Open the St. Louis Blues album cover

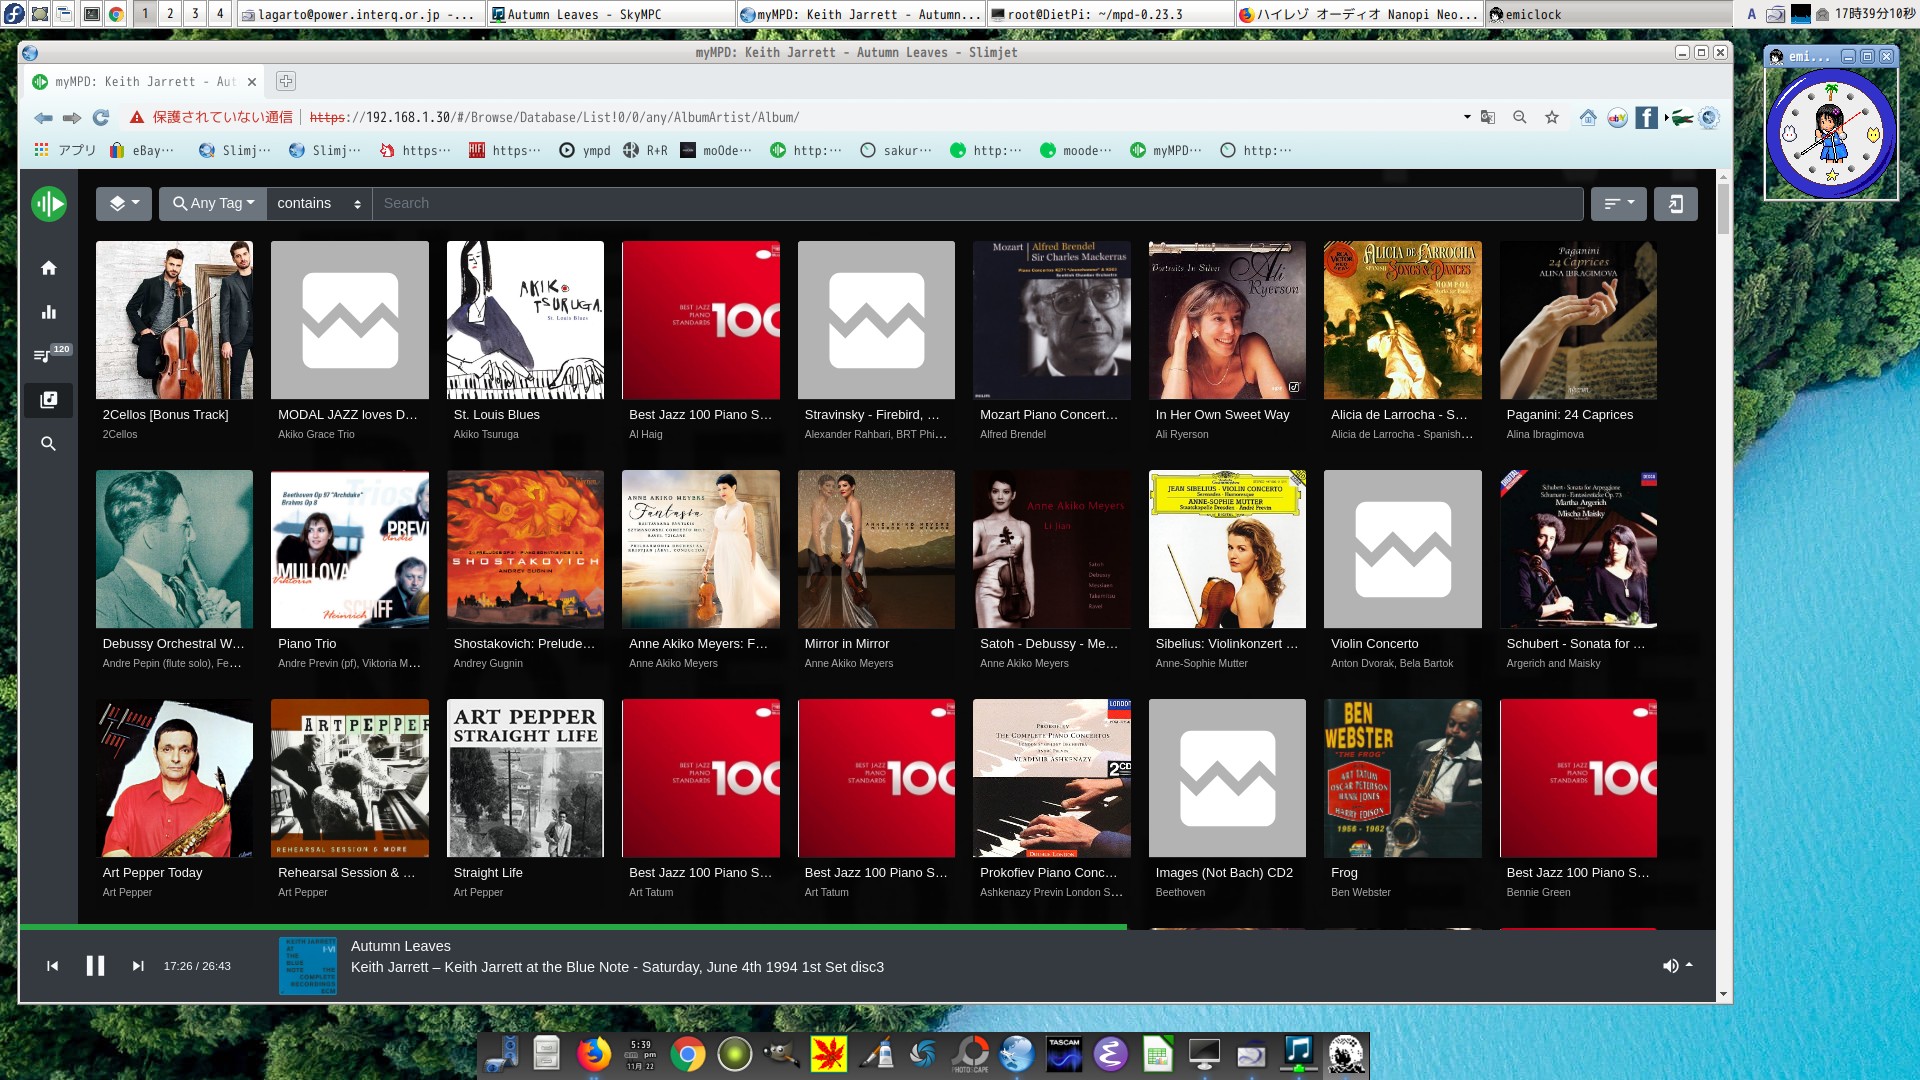click(x=525, y=320)
